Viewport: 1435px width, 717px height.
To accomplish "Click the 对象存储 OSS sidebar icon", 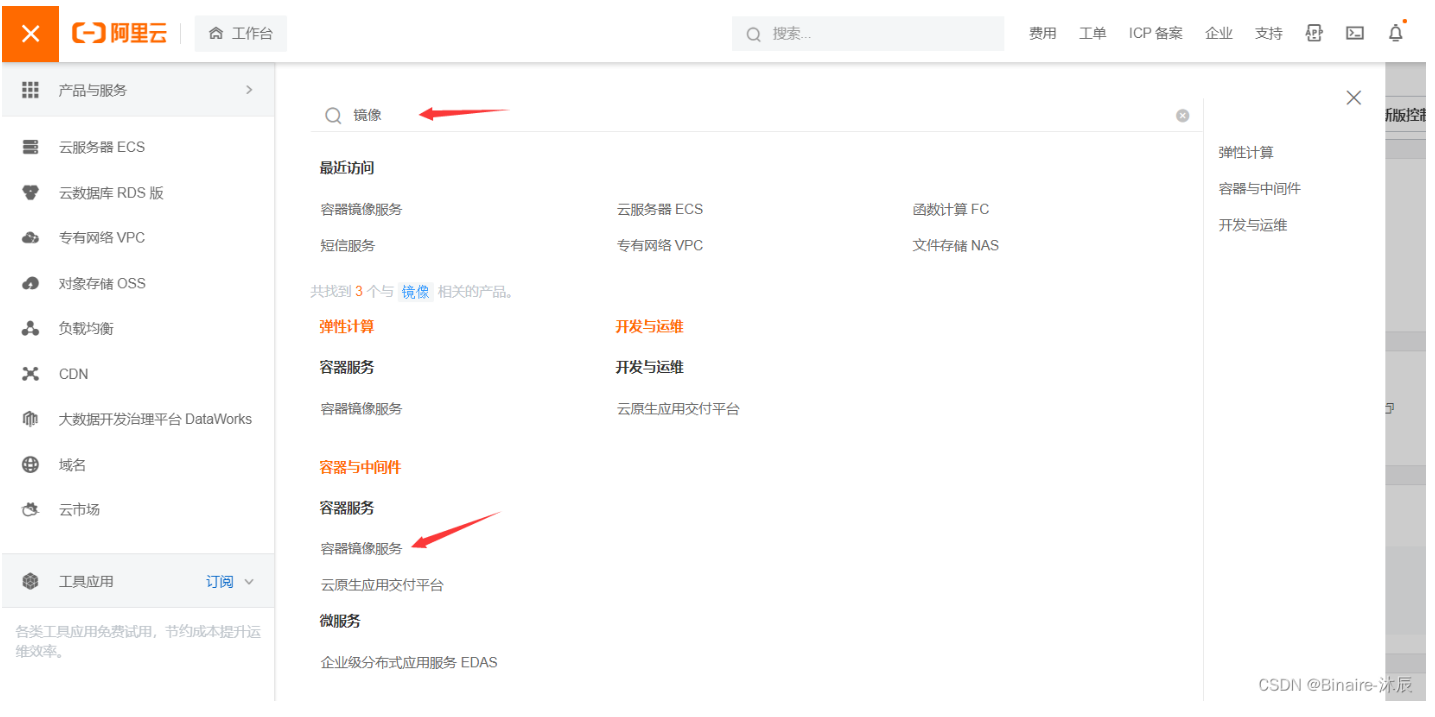I will [x=30, y=283].
